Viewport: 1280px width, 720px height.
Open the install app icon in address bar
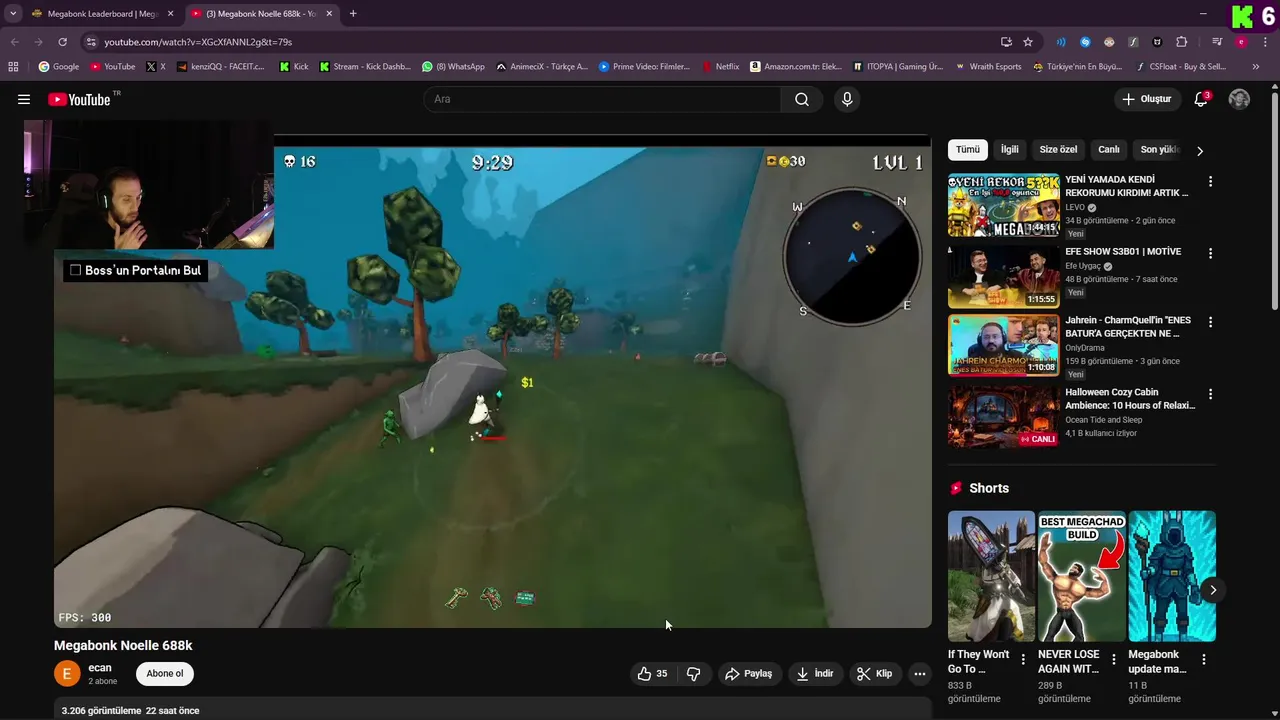pos(1006,42)
